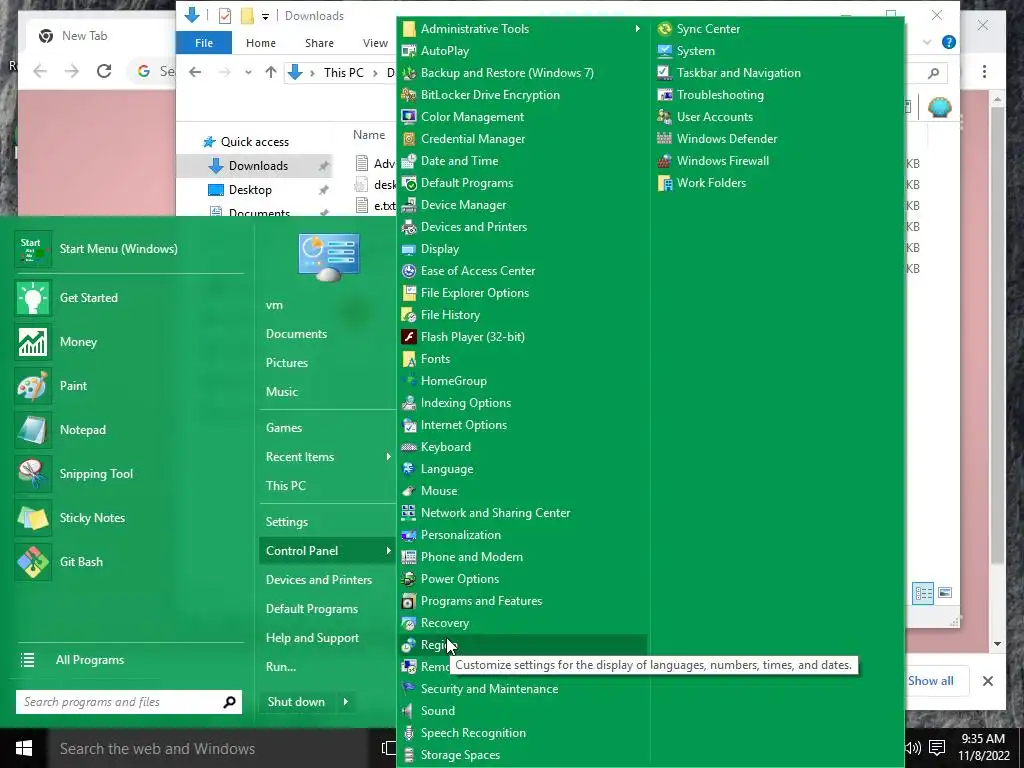Select Desktop in Explorer navigation pane
The height and width of the screenshot is (768, 1024).
coord(249,190)
